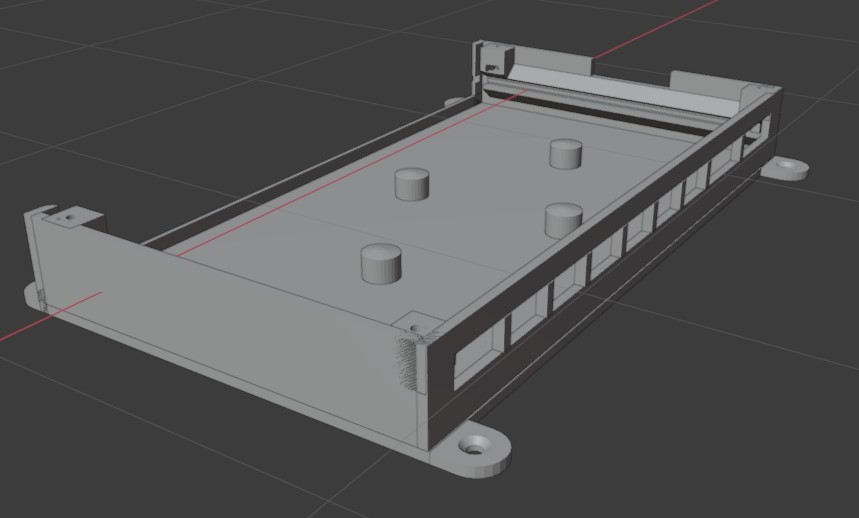This screenshot has width=859, height=518.
Task: Select the nearest cylindrical standoff on the floor
Action: 380,265
